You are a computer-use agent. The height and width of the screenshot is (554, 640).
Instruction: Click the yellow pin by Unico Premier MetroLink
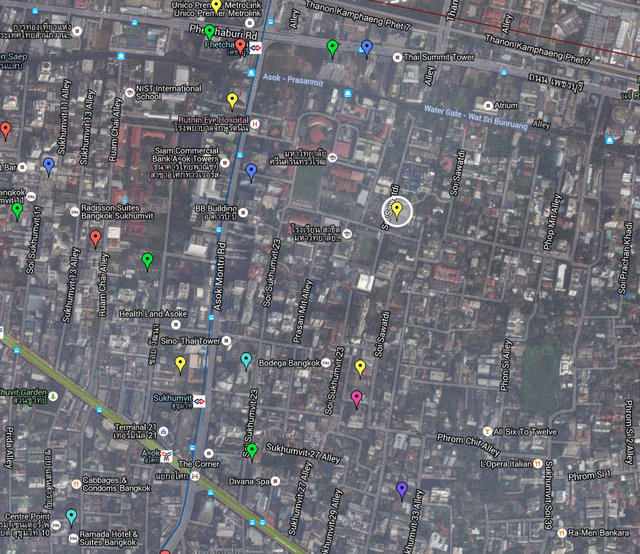(216, 6)
